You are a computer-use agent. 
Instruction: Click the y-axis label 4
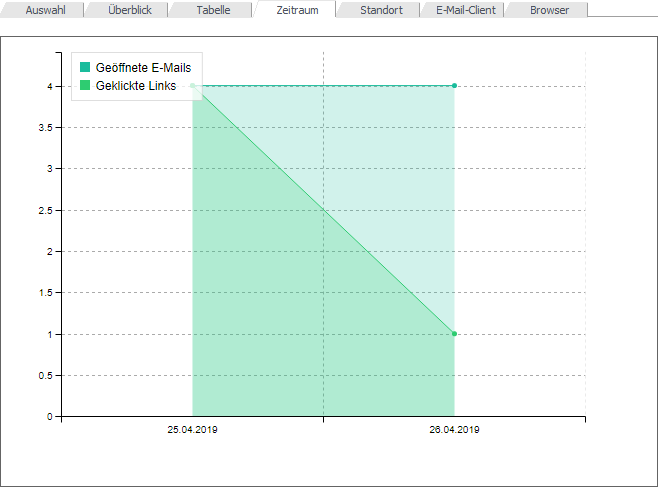[x=48, y=86]
